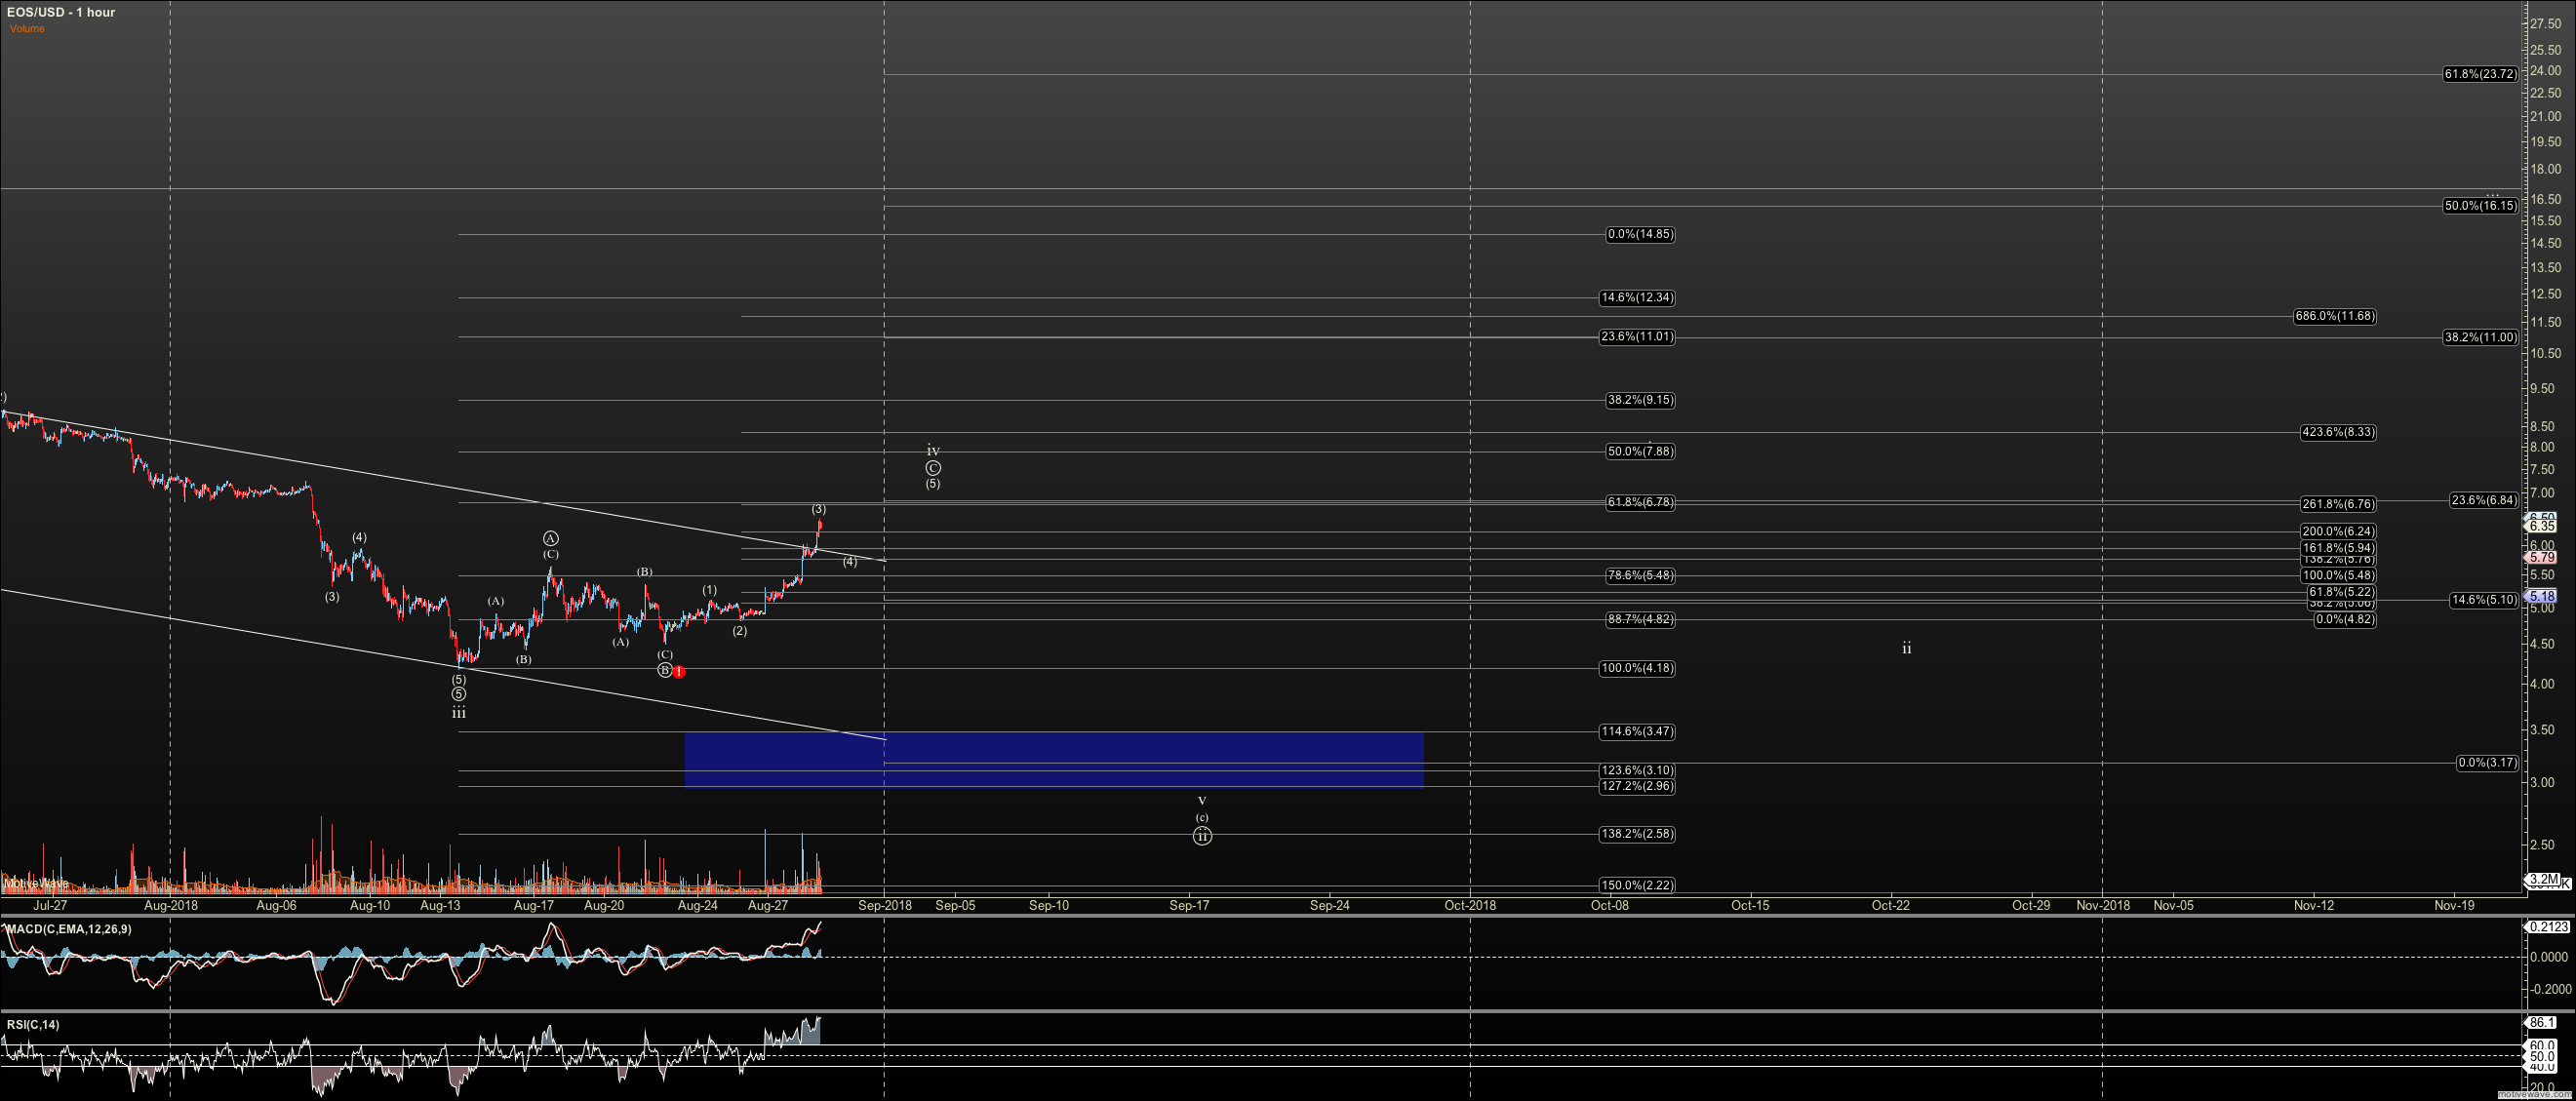Select the wave iv annotation
This screenshot has width=2576, height=1101.
933,451
